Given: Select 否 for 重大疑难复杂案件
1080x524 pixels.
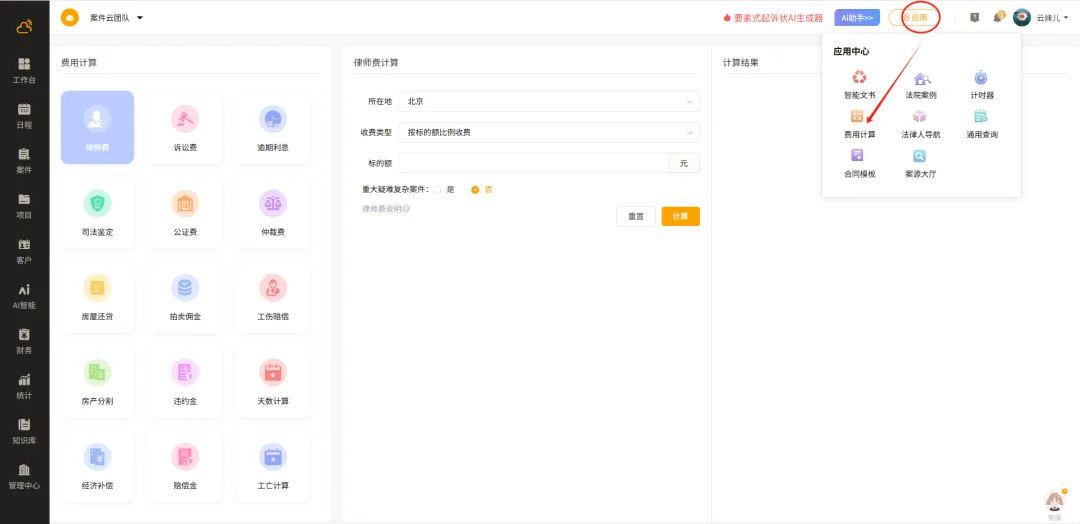Looking at the screenshot, I should (476, 189).
